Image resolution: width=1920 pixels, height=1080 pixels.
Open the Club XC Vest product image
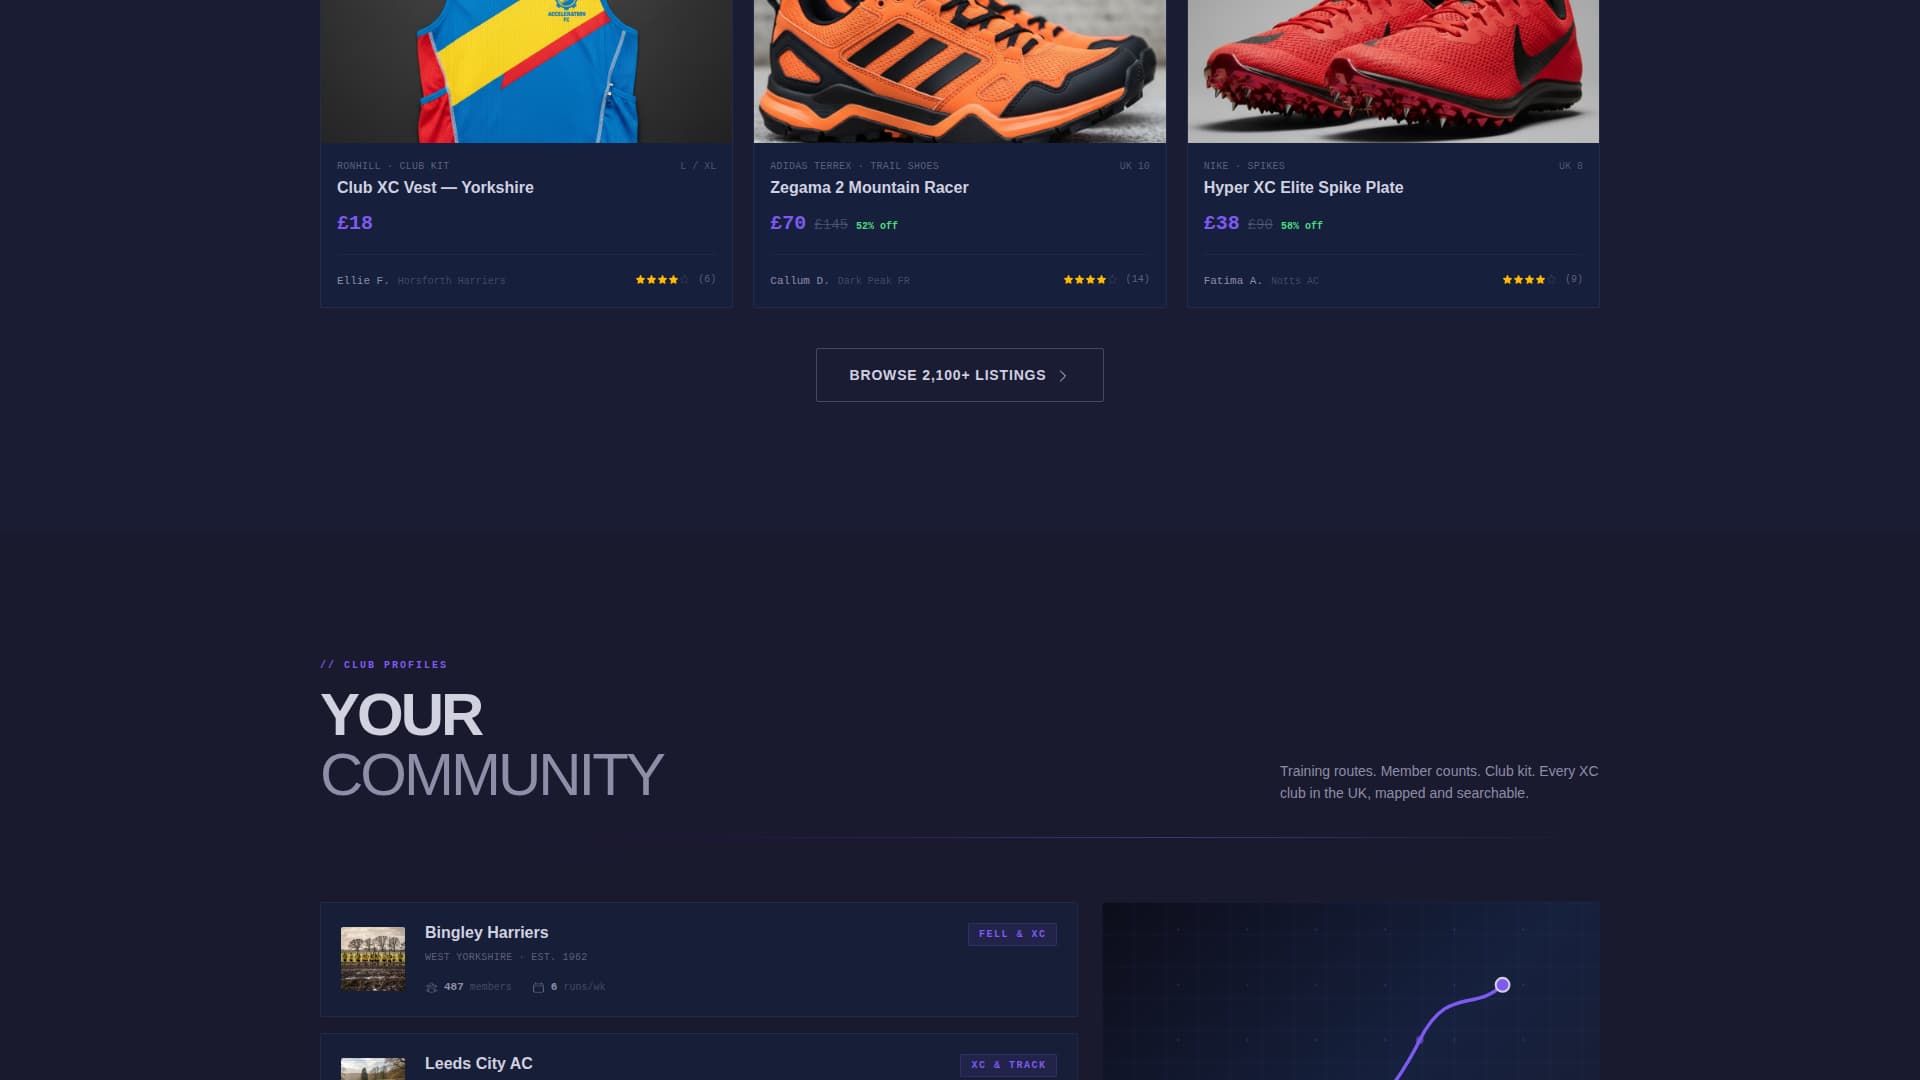(x=526, y=71)
